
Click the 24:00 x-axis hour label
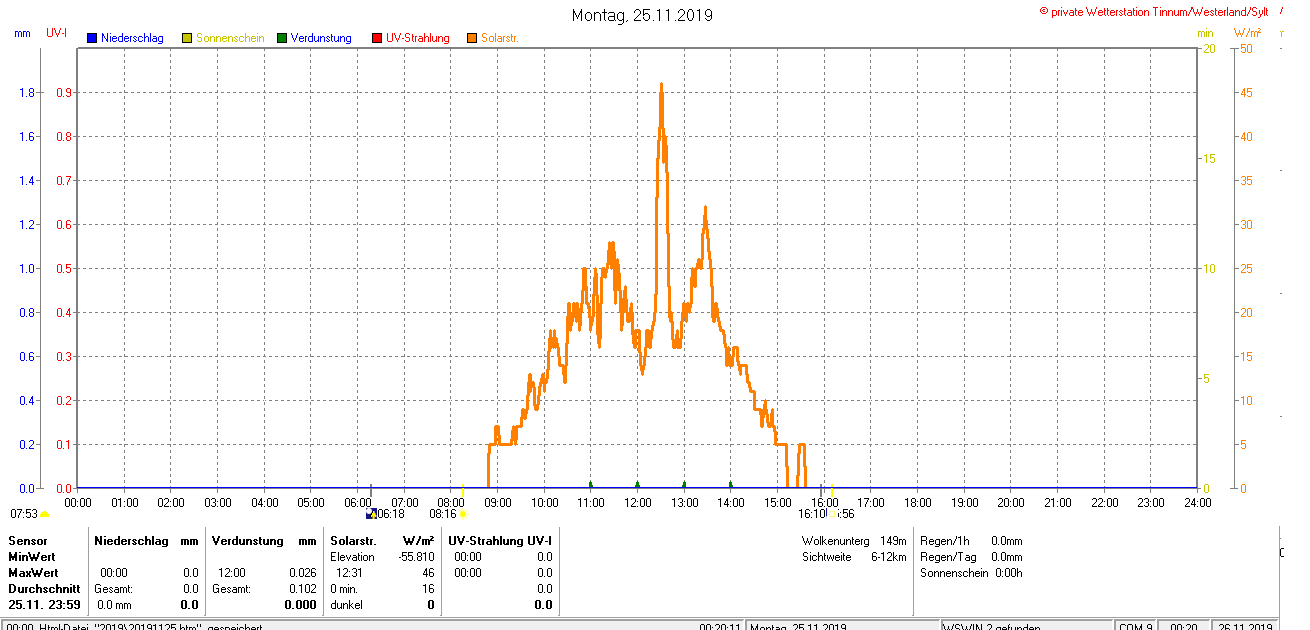point(1197,502)
